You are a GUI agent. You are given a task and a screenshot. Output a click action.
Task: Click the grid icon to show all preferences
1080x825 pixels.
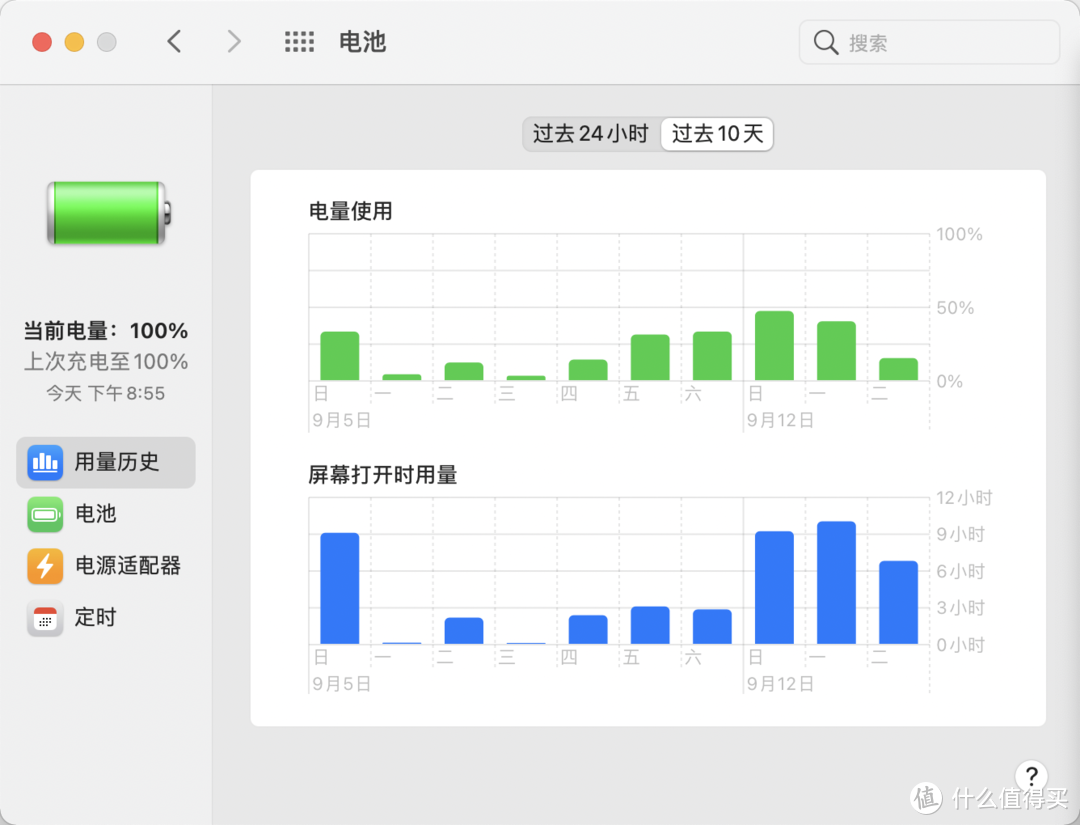(299, 41)
